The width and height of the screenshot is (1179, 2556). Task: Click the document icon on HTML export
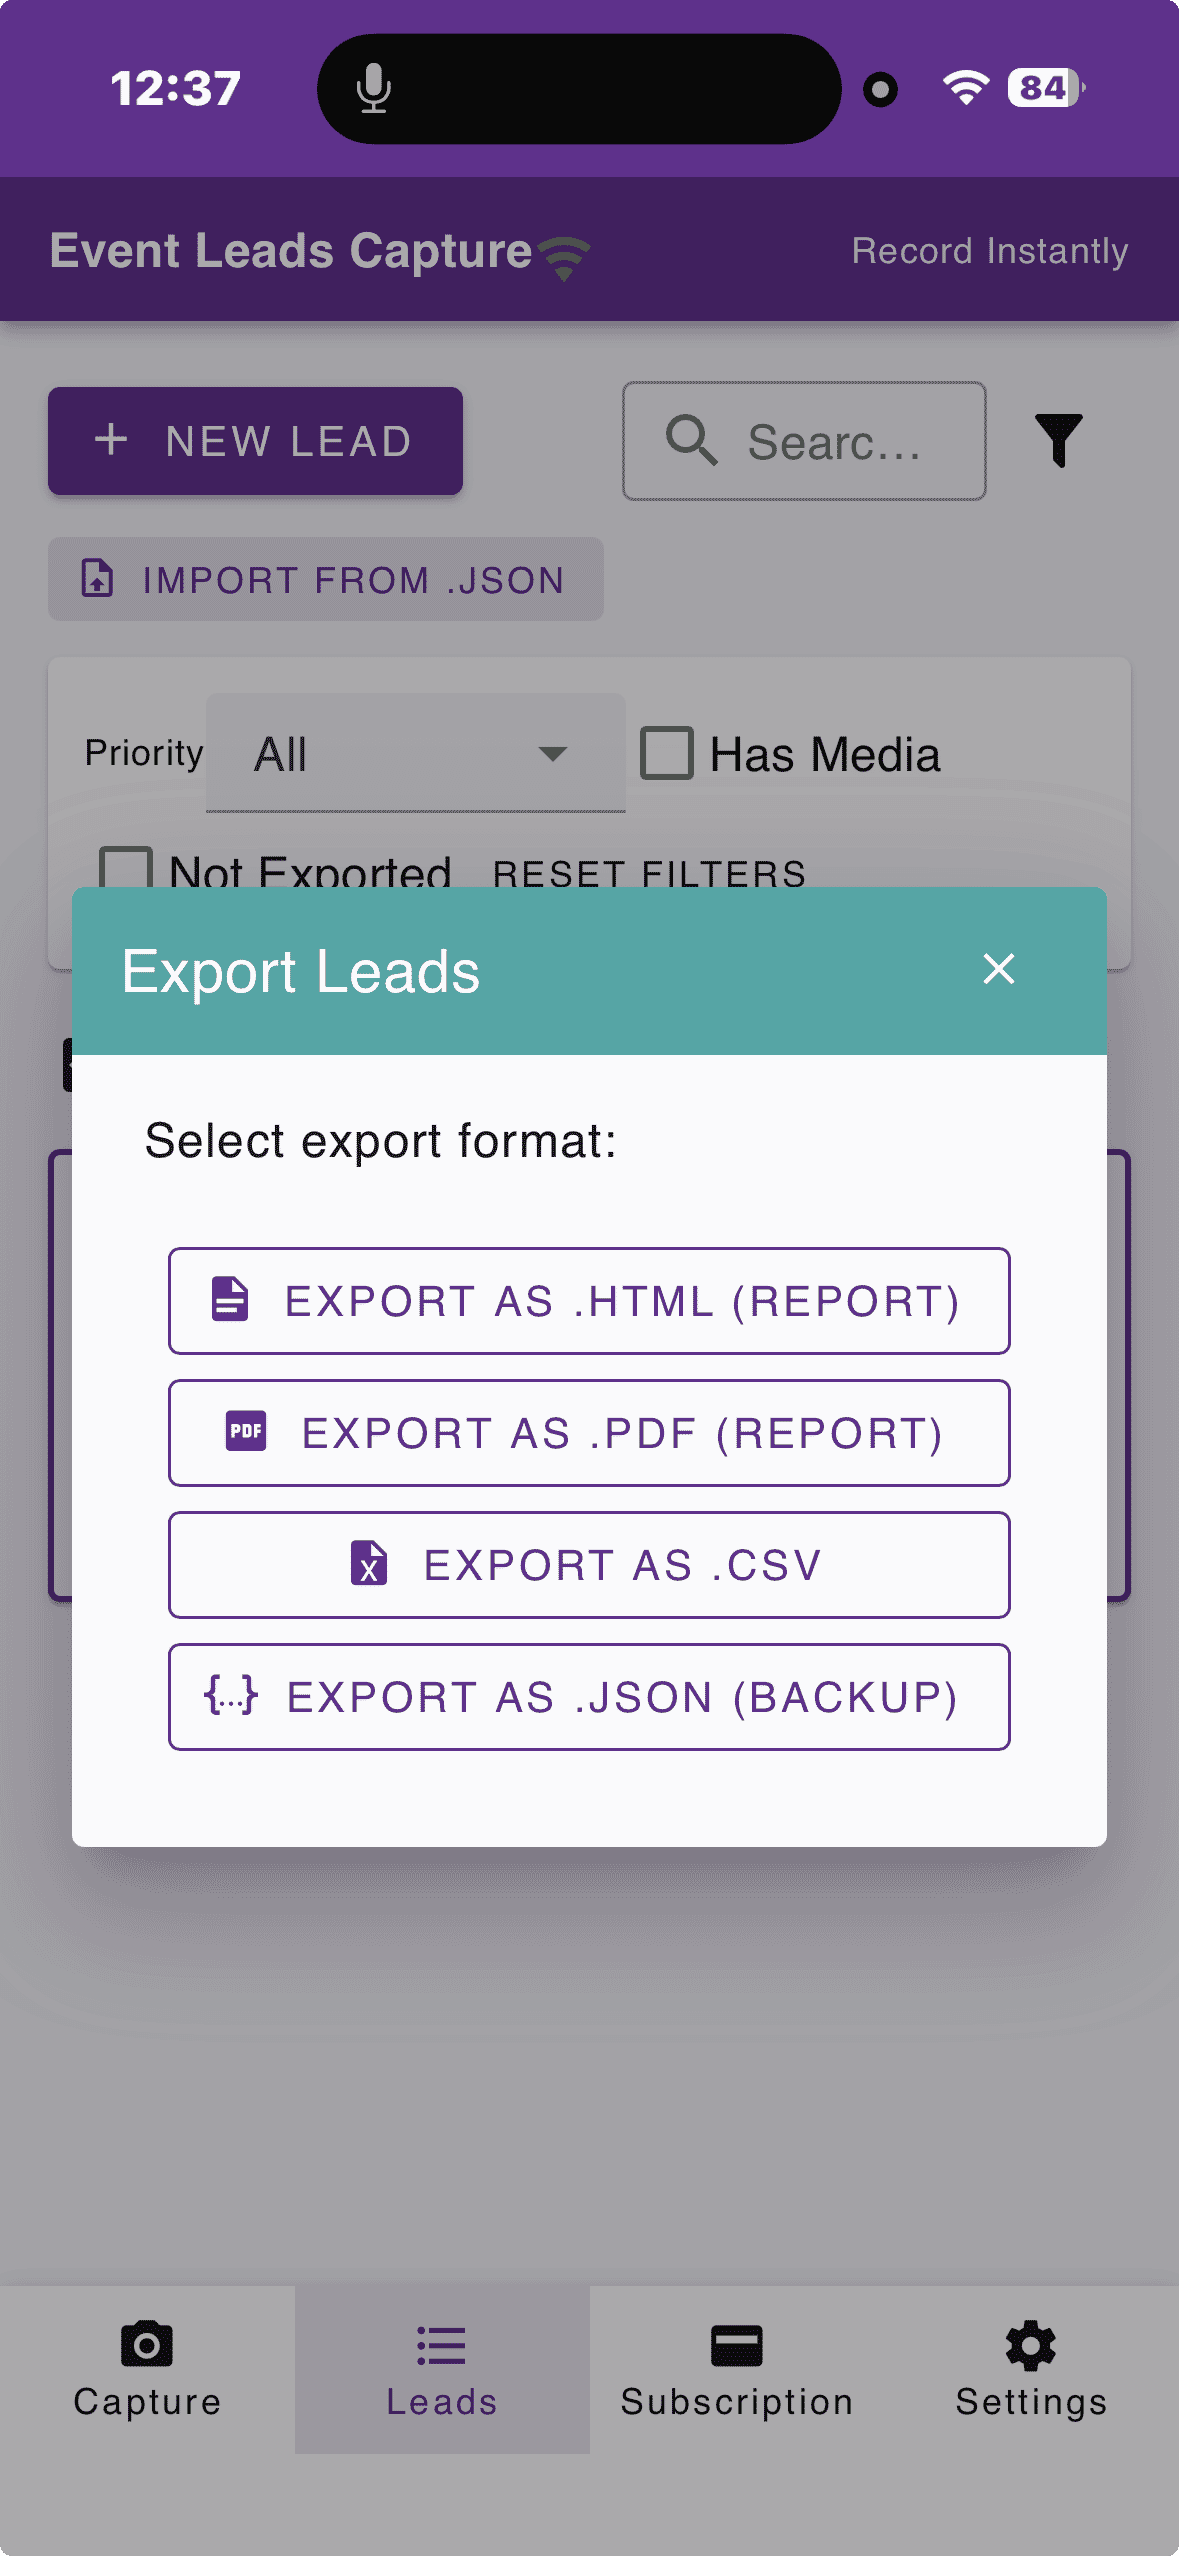click(x=230, y=1299)
